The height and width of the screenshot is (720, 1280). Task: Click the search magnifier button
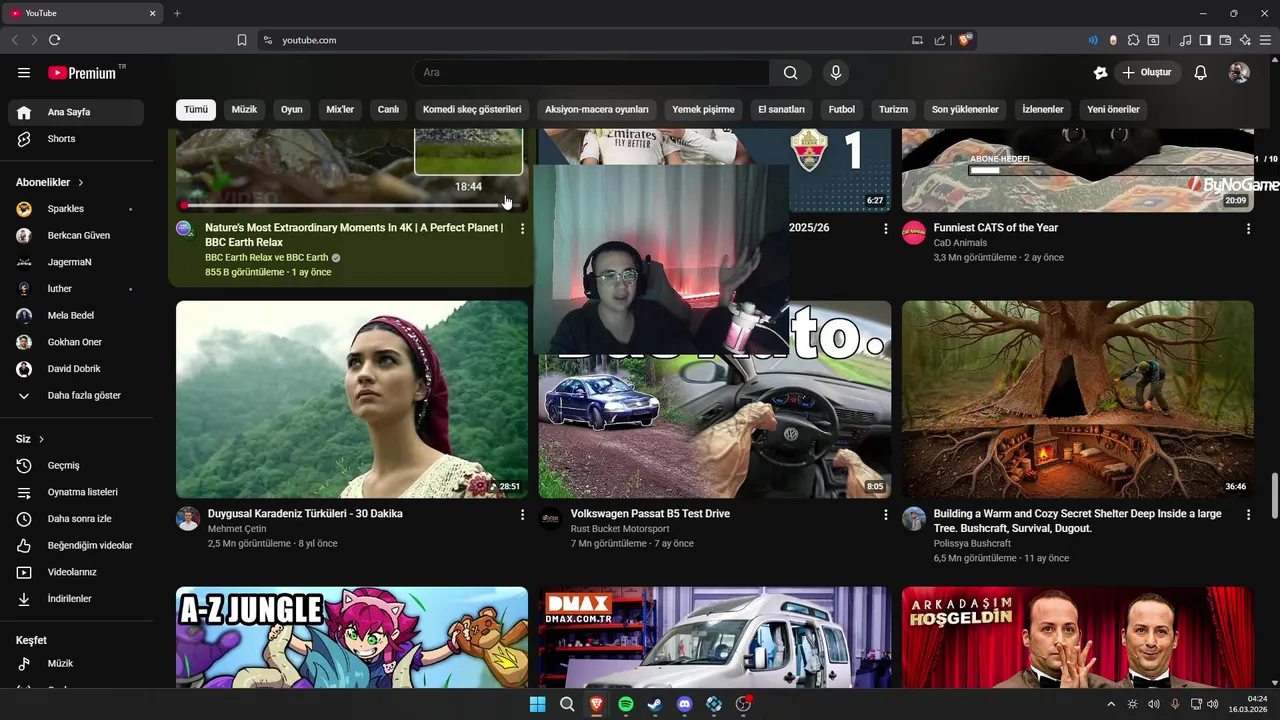(790, 73)
